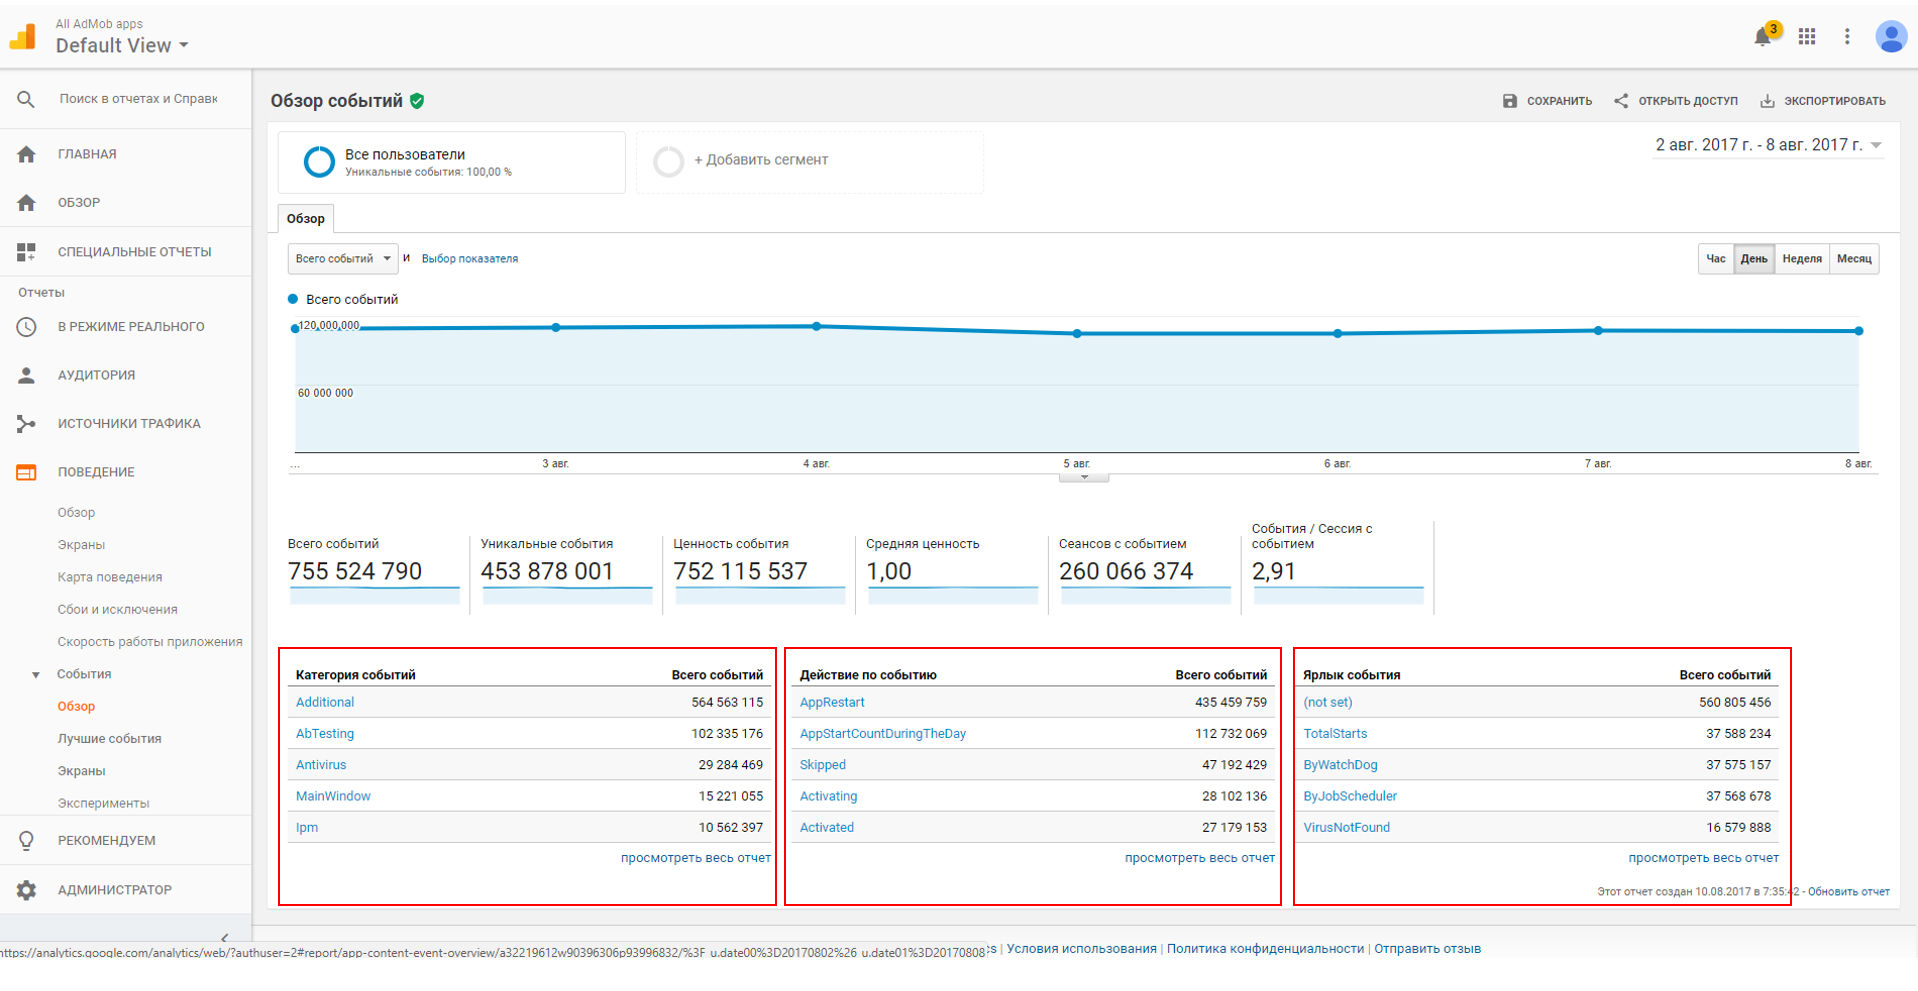Expand the Default View selector
1918x991 pixels.
coord(122,45)
